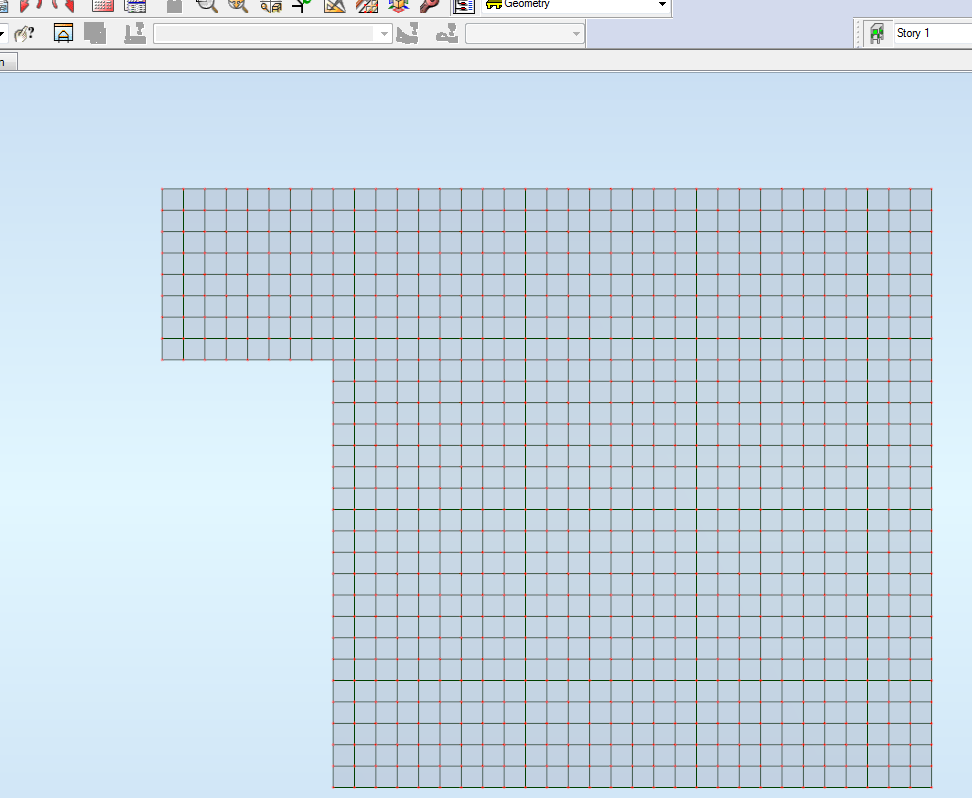Open the set display options icon

pyautogui.click(x=462, y=7)
